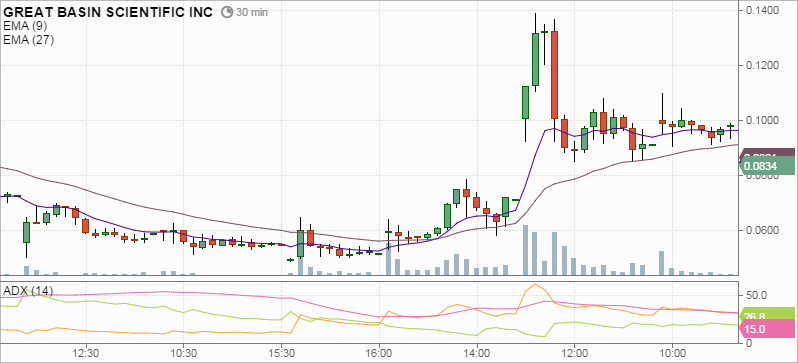The width and height of the screenshot is (798, 363).
Task: Click the 50.0 ADX axis label
Action: 756,295
